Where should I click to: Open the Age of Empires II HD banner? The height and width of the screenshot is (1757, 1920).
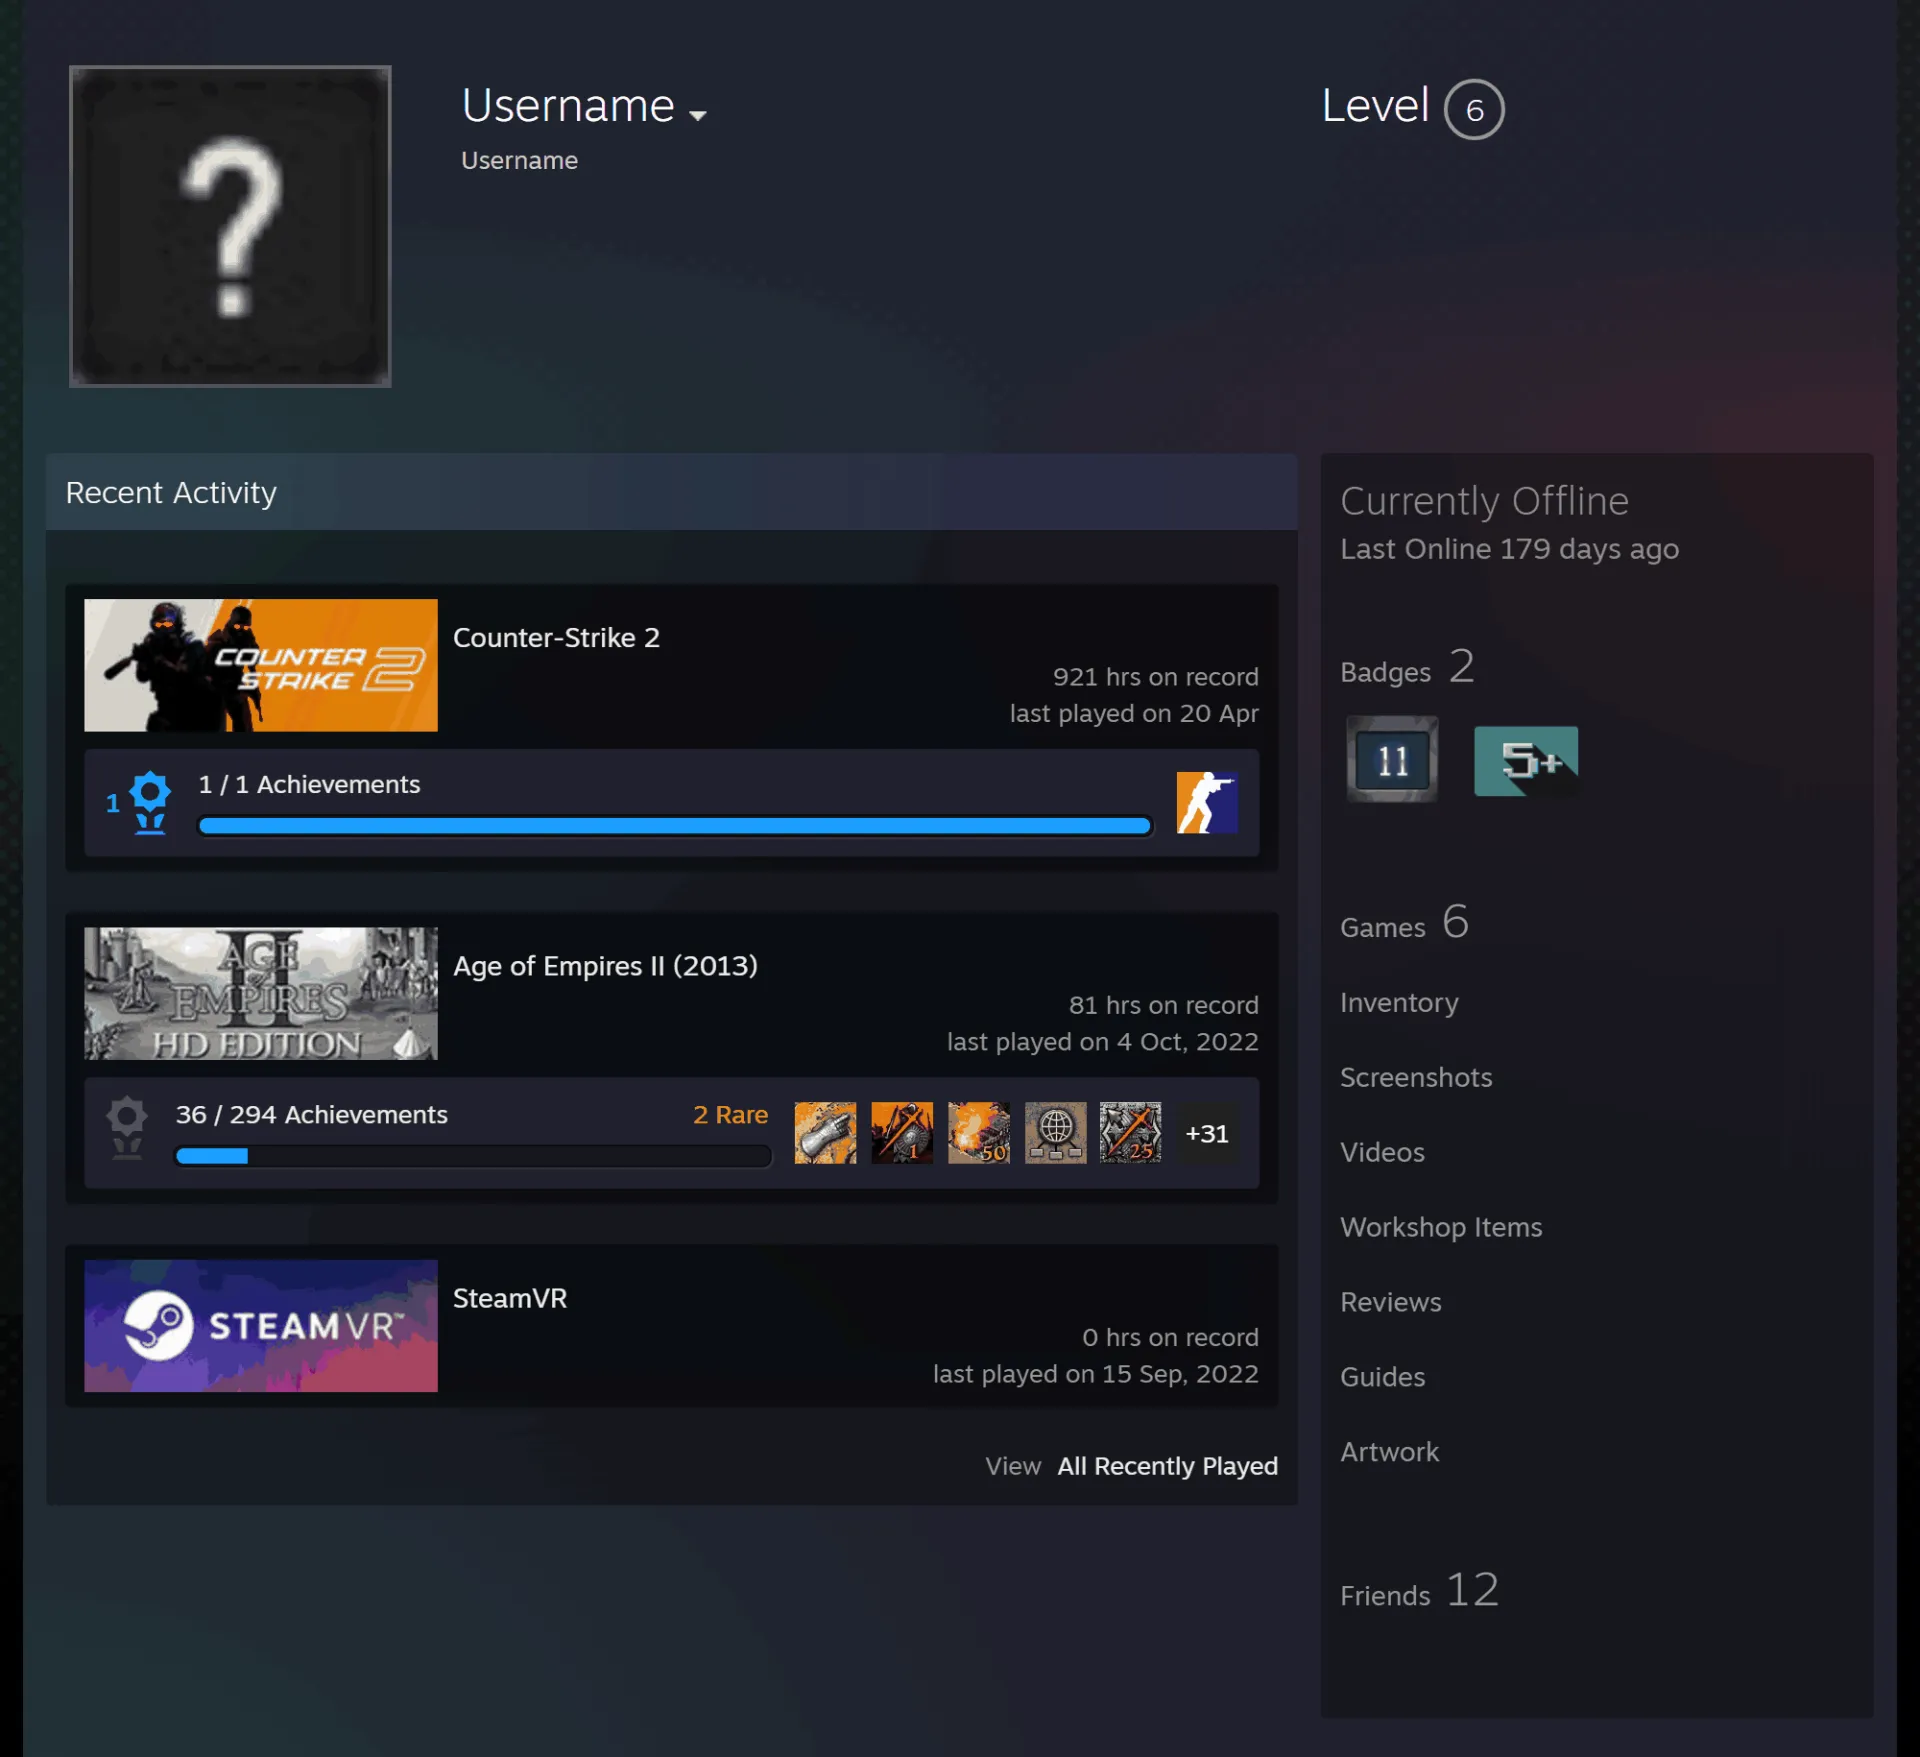[x=261, y=993]
